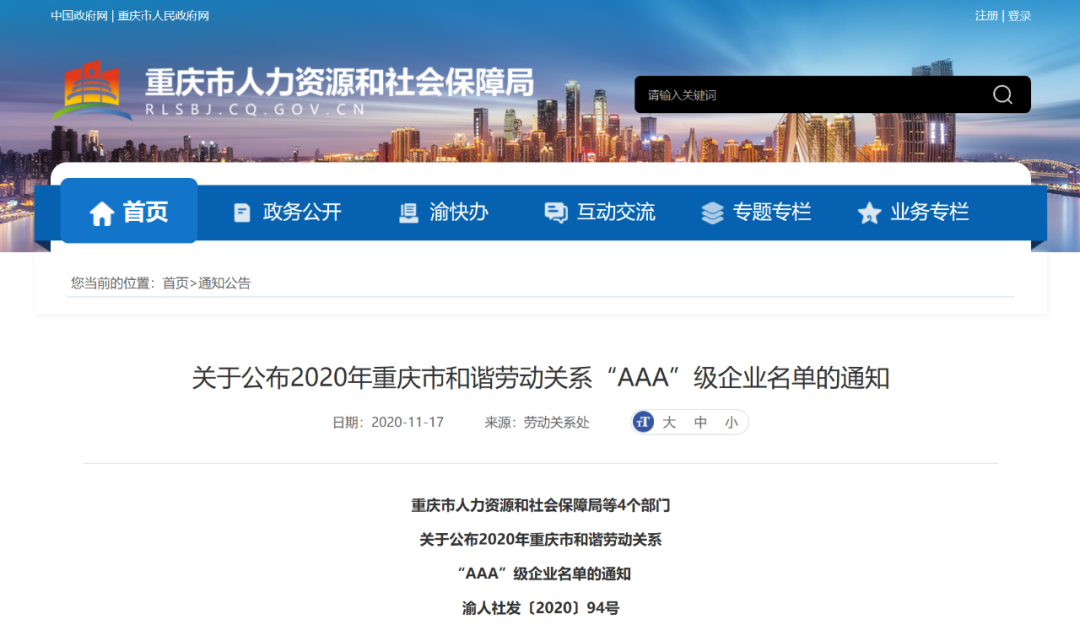1080x625 pixels.
Task: Click the 登录 login link
Action: click(1019, 16)
